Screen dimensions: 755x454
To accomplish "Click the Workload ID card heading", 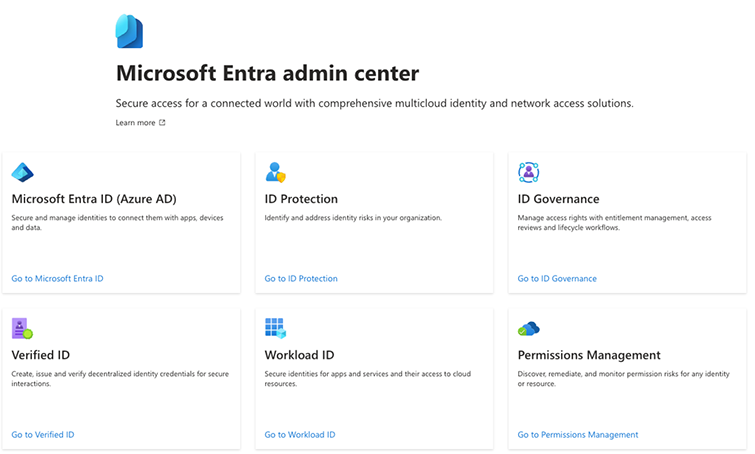I will coord(299,355).
